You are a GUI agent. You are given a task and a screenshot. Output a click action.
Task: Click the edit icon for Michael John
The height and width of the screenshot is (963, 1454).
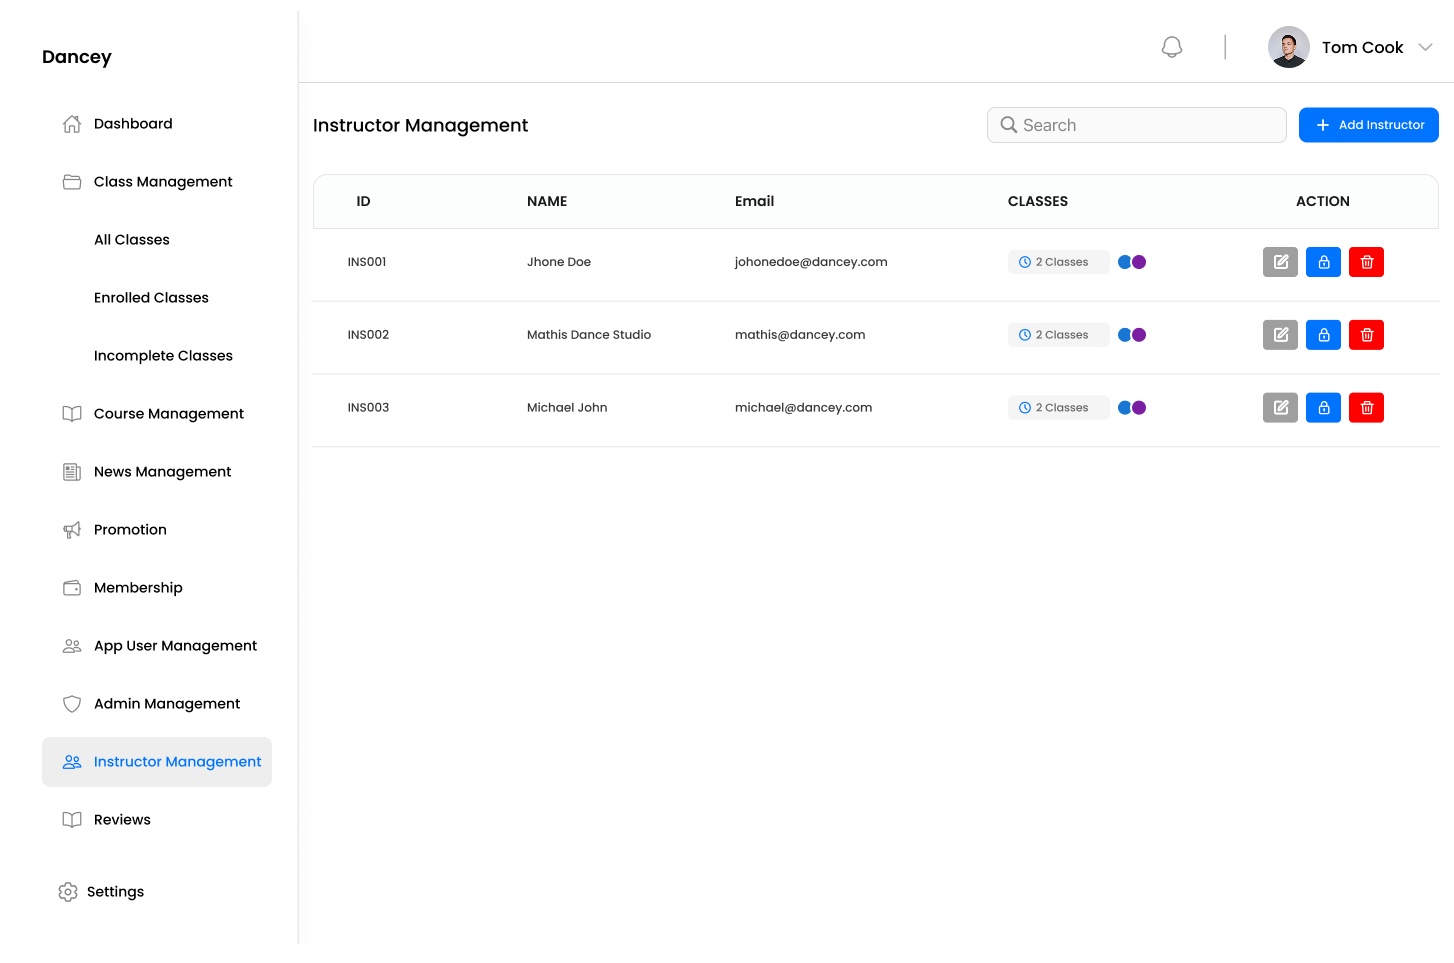(1280, 407)
